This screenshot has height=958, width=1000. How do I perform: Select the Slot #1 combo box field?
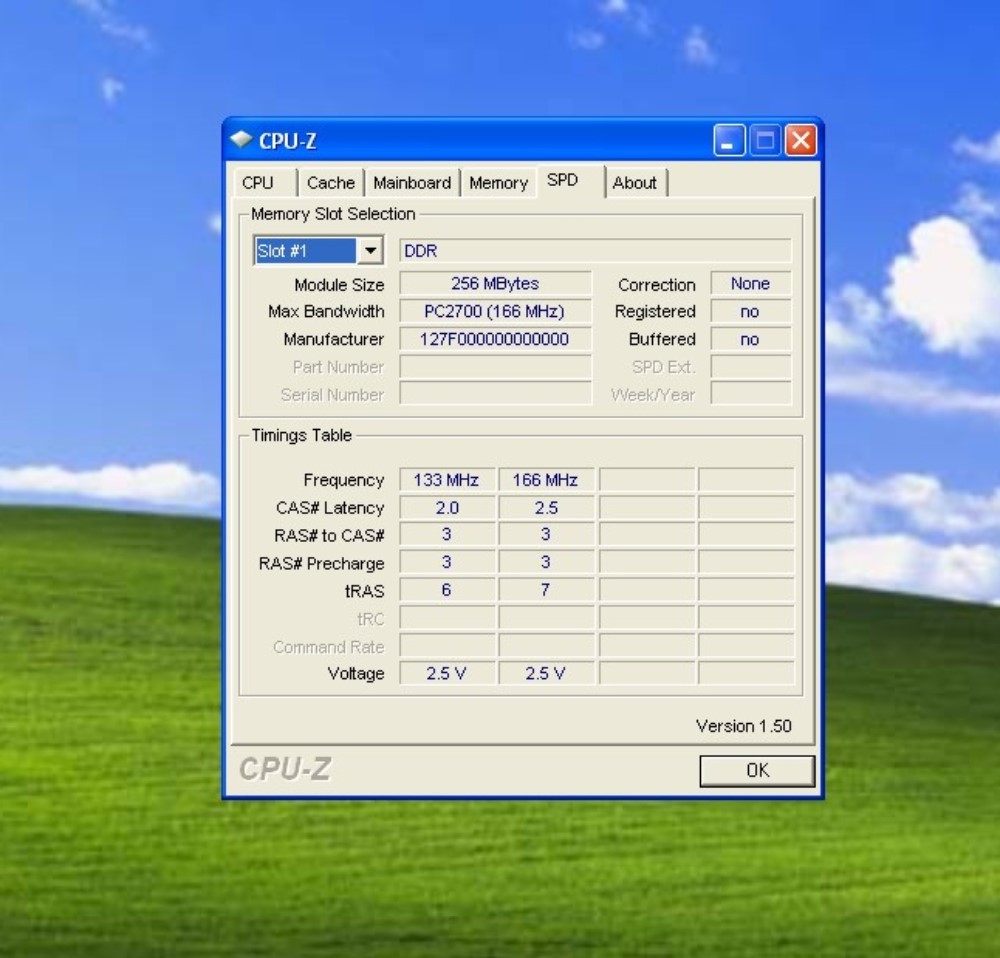click(x=318, y=251)
